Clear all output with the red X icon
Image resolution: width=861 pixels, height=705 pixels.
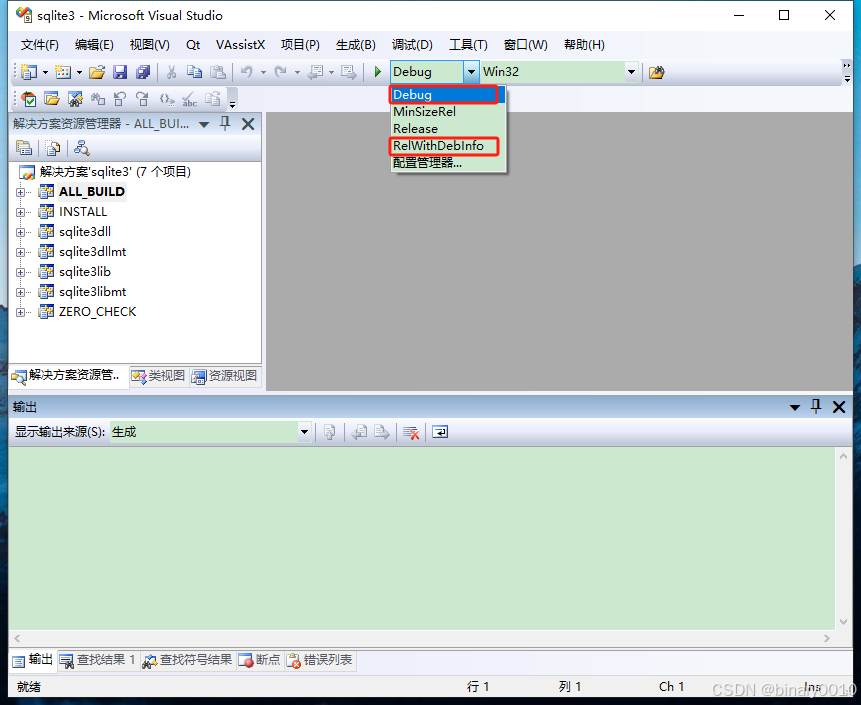point(411,432)
